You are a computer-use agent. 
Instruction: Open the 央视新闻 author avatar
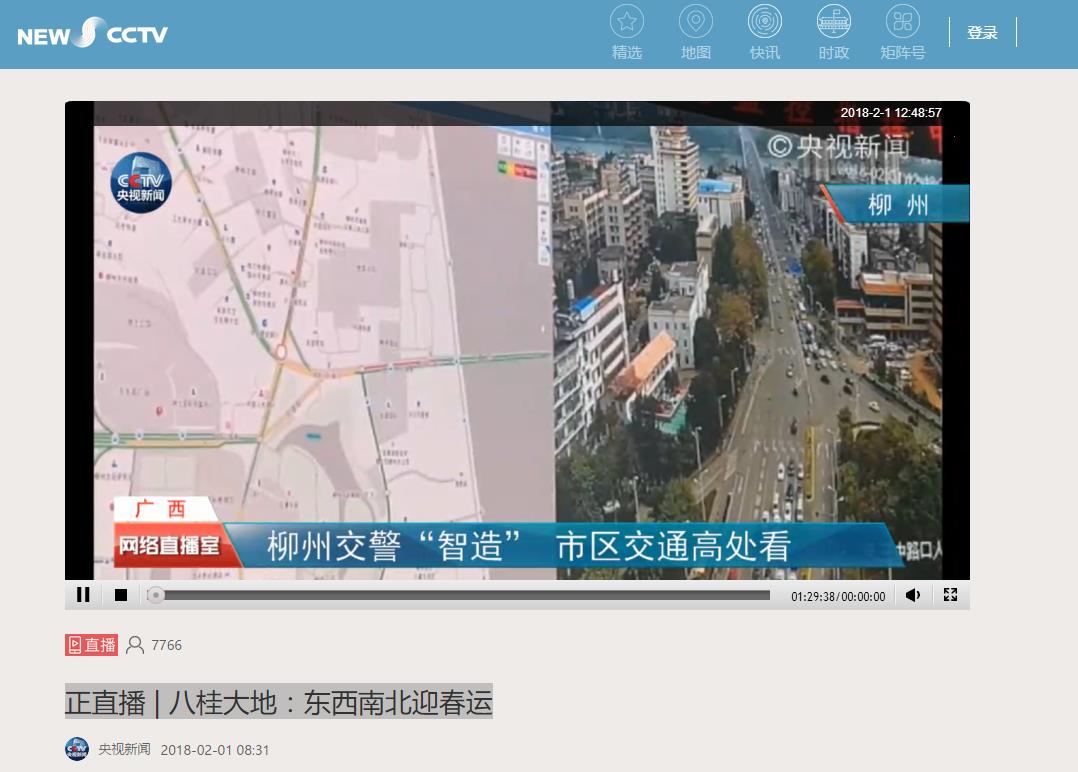pyautogui.click(x=76, y=749)
